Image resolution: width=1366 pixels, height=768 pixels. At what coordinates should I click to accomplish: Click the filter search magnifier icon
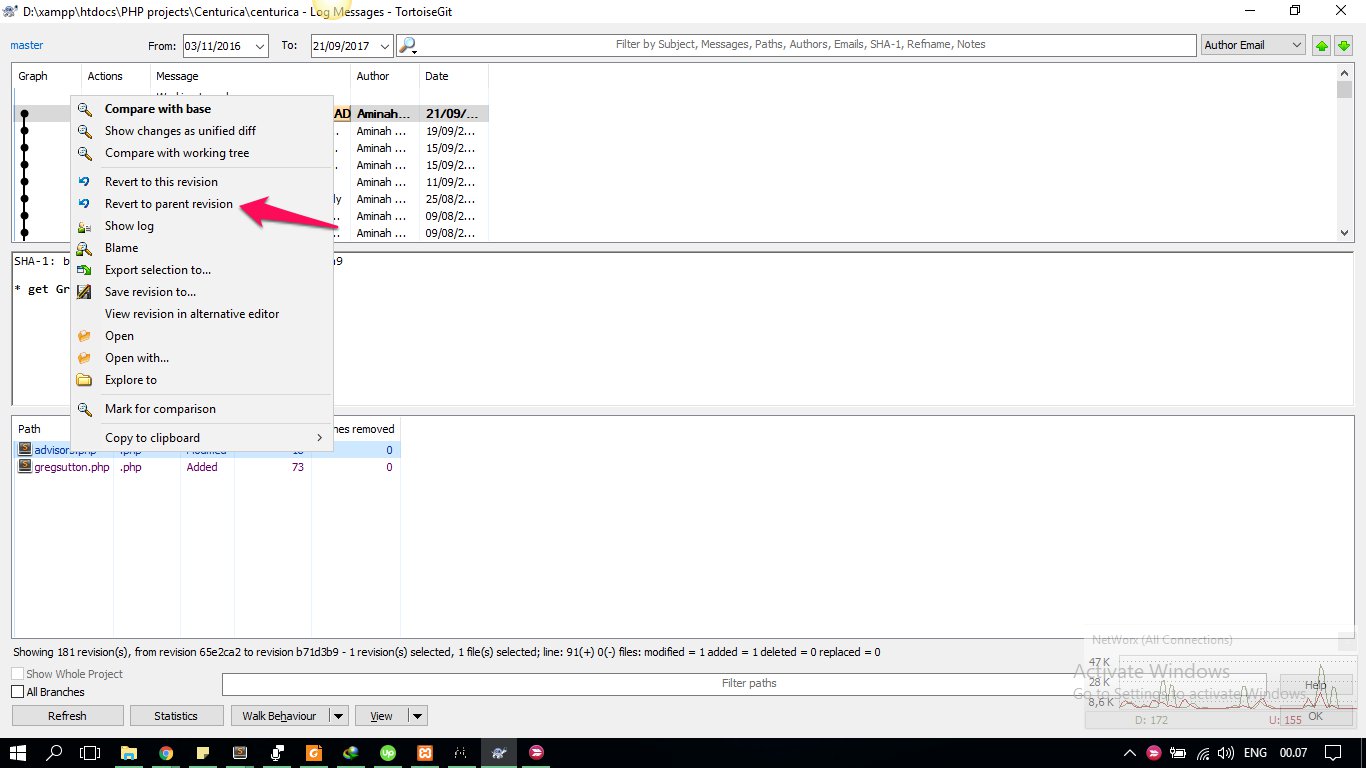coord(407,45)
